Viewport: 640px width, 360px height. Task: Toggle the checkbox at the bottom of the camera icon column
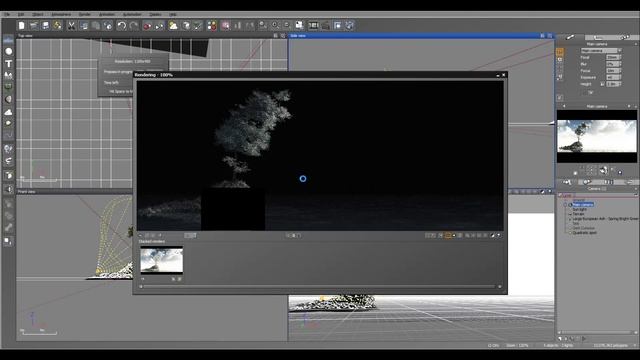(x=560, y=98)
